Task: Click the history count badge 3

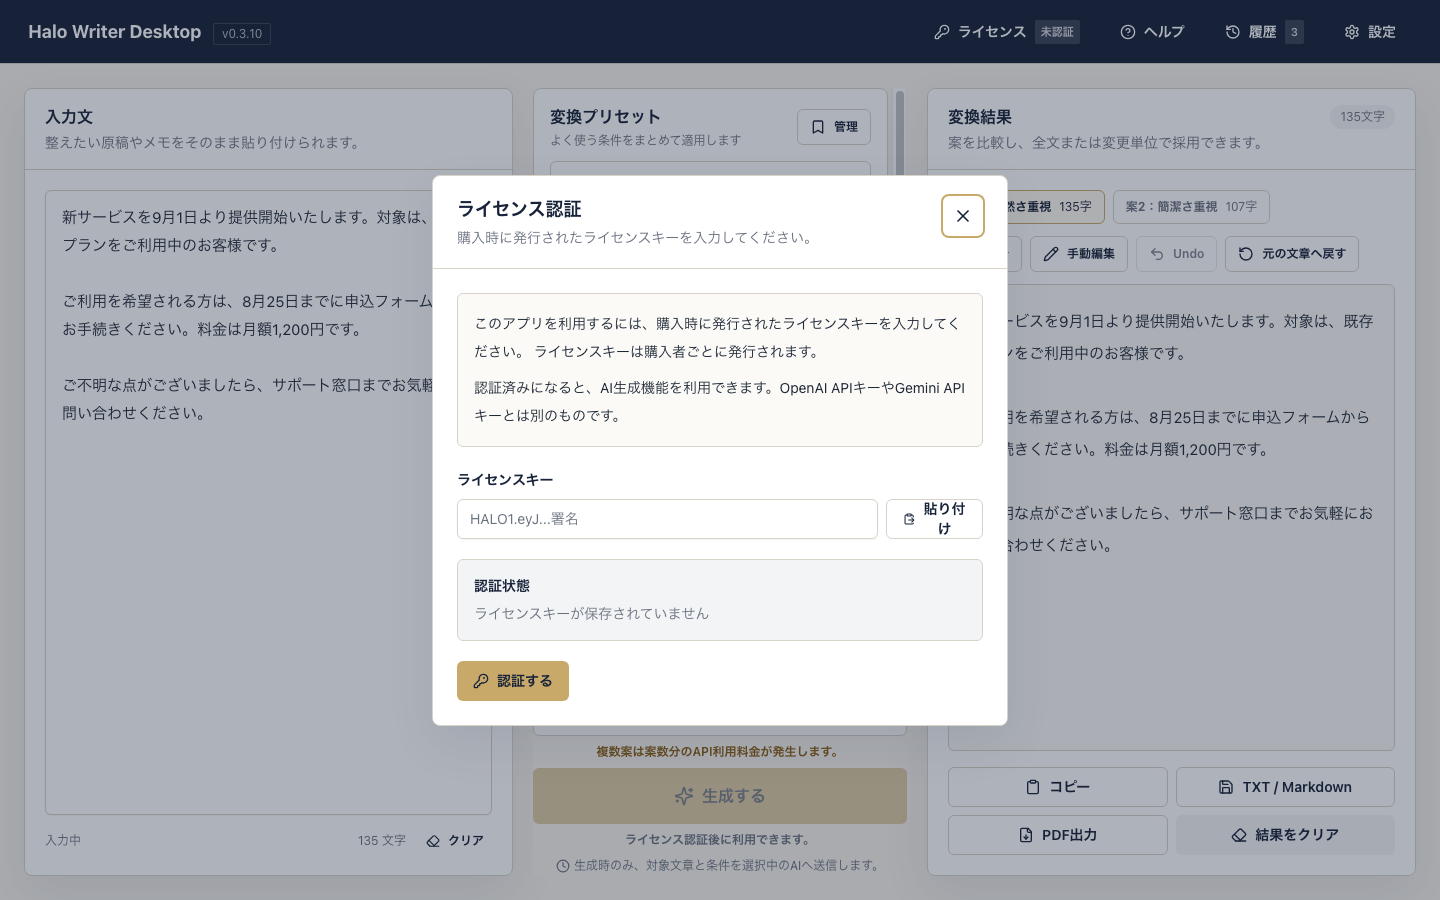Action: 1294,32
